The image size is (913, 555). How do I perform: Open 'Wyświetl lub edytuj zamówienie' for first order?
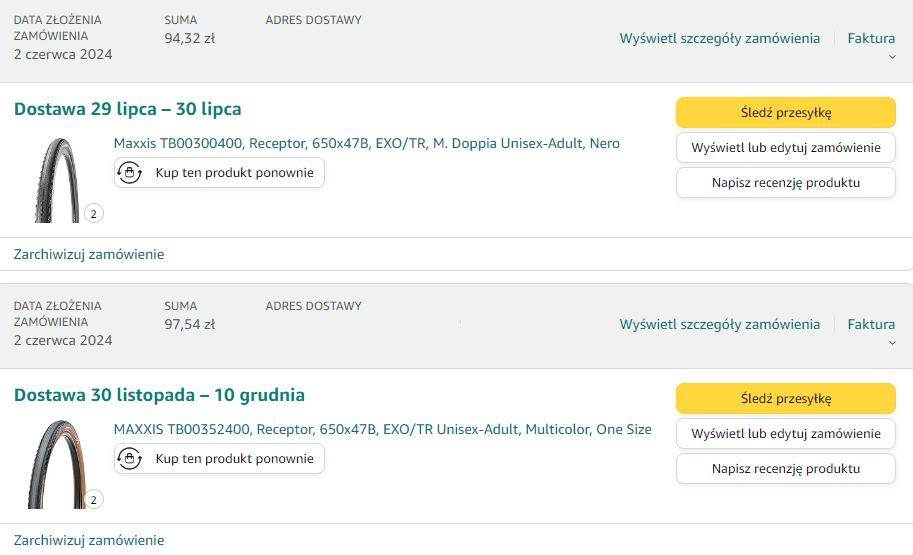point(785,148)
